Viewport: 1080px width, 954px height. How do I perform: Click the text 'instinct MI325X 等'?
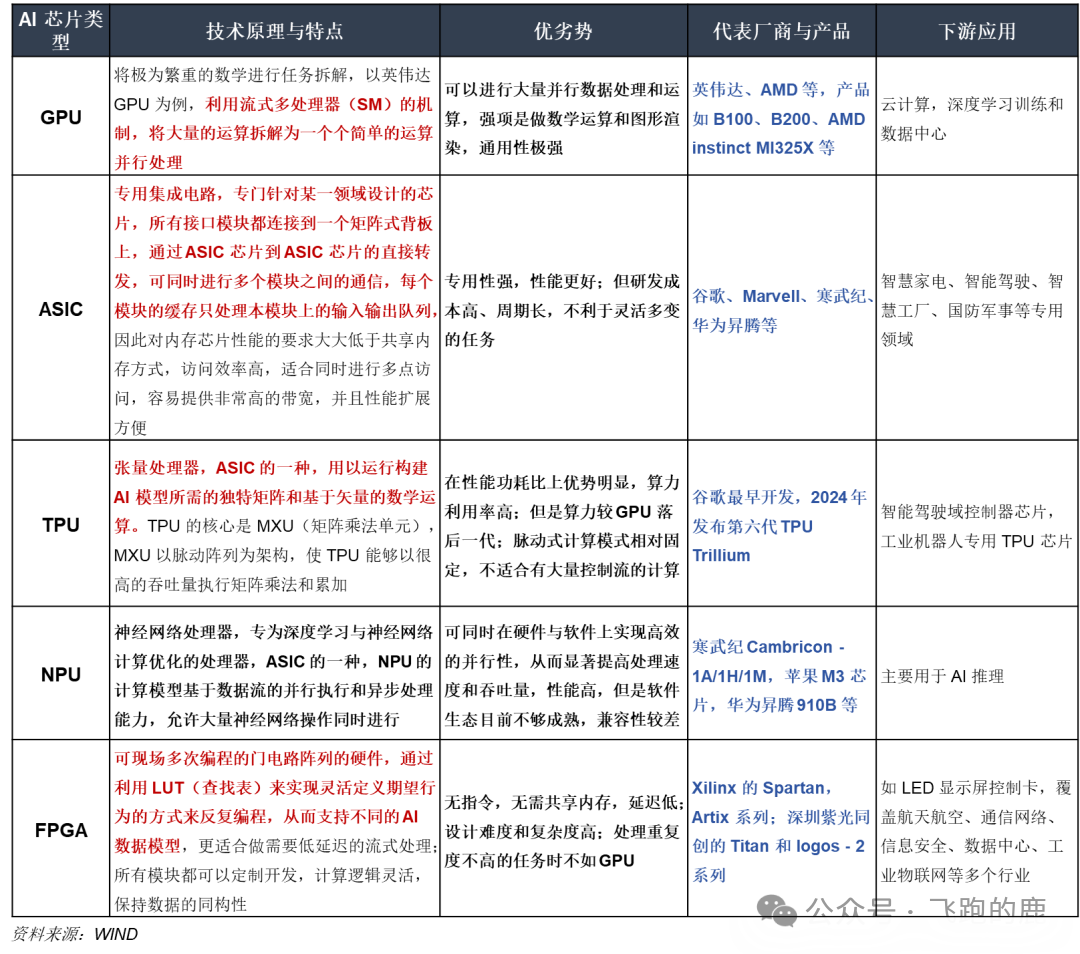(x=763, y=147)
